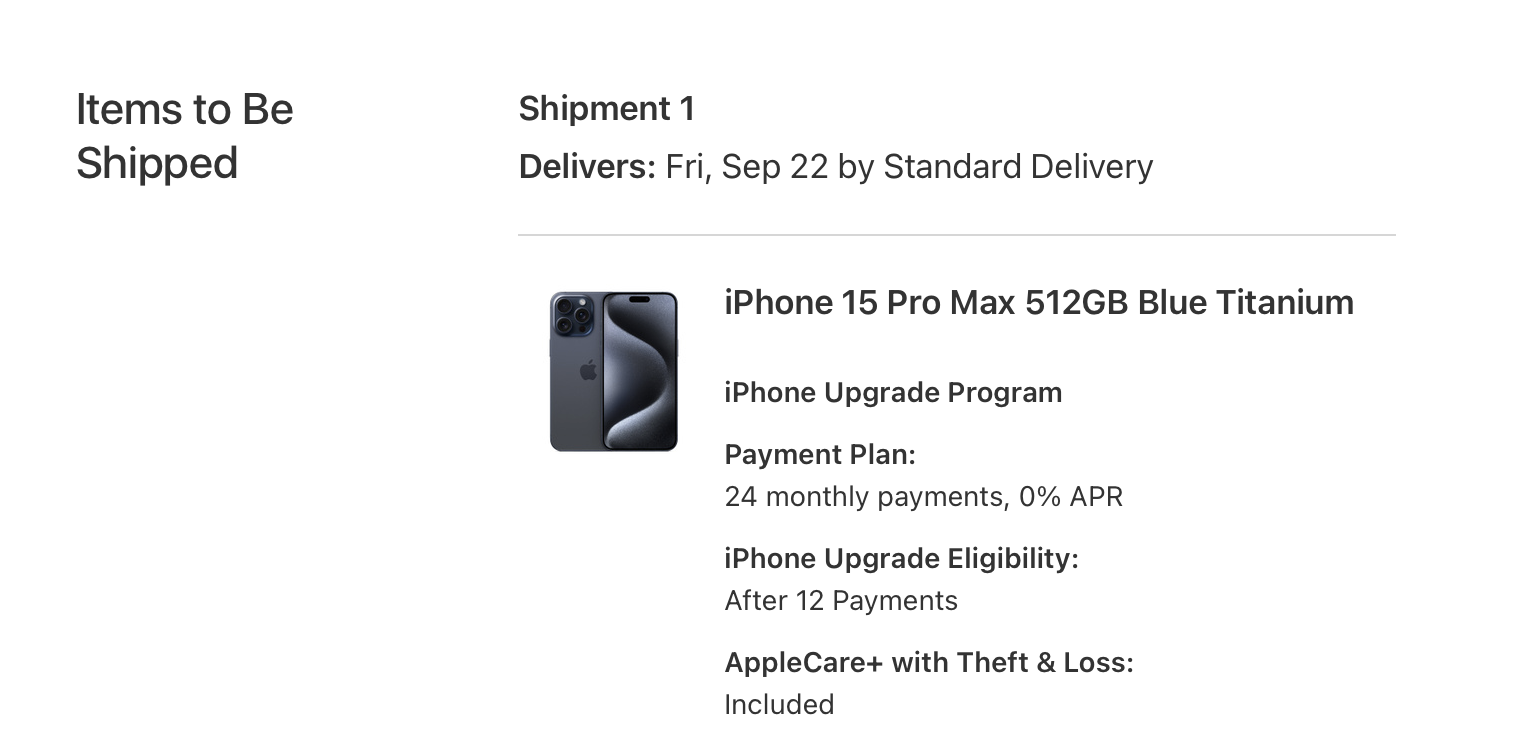Click the word Shipped in left heading

point(157,163)
